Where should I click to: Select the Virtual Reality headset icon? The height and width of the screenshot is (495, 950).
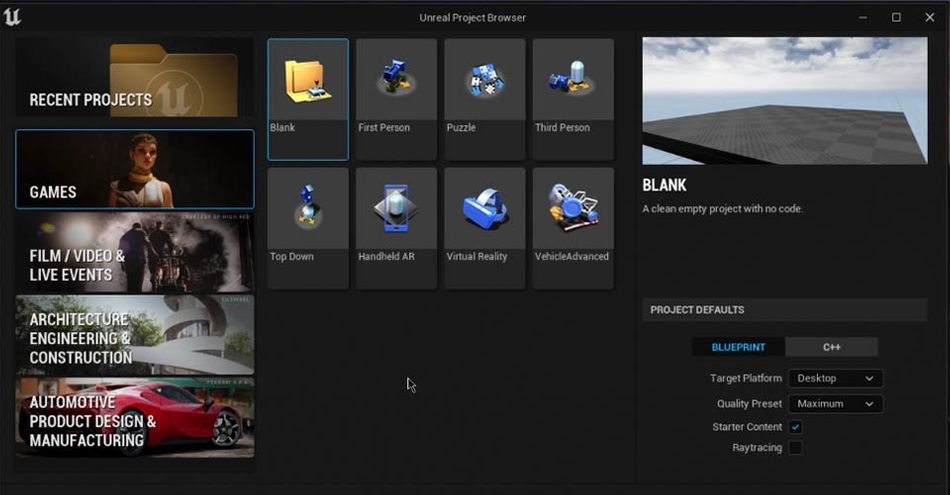click(485, 208)
